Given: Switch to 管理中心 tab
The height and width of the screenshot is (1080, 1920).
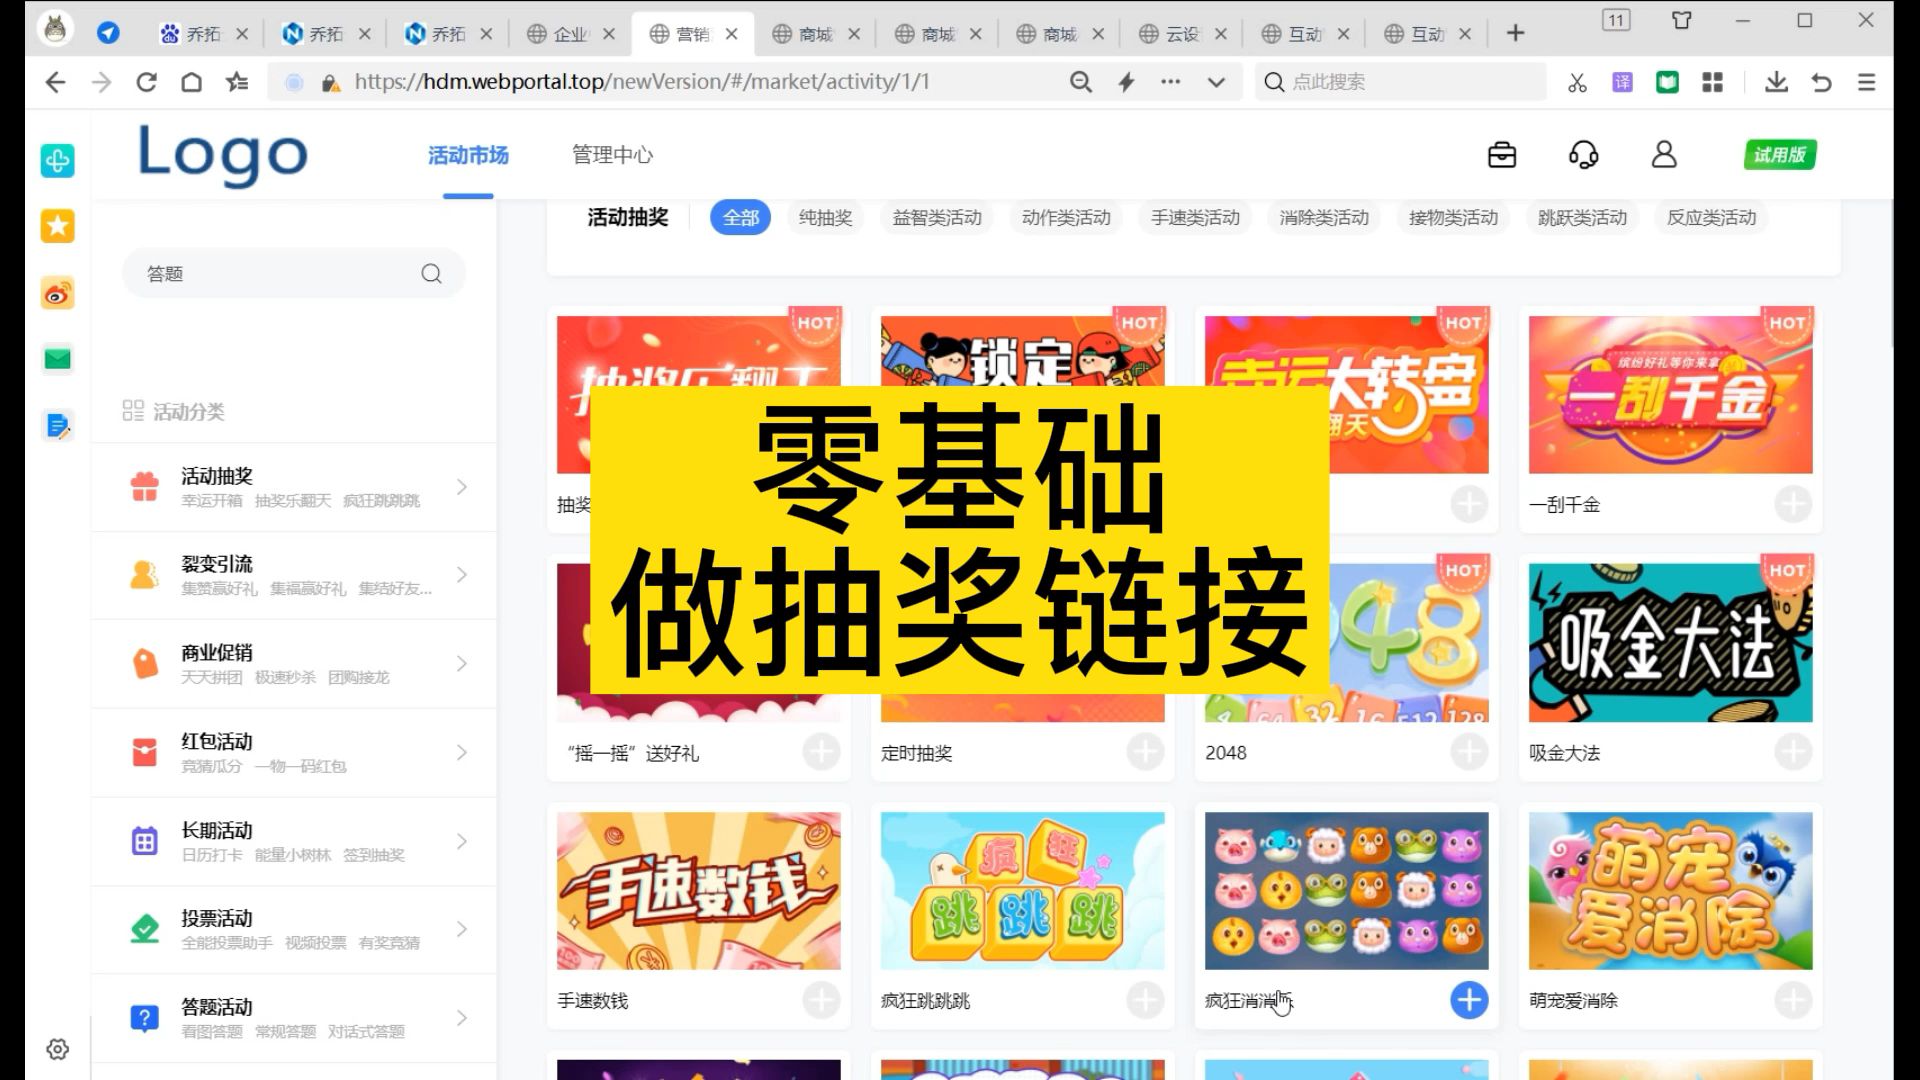Looking at the screenshot, I should (612, 155).
